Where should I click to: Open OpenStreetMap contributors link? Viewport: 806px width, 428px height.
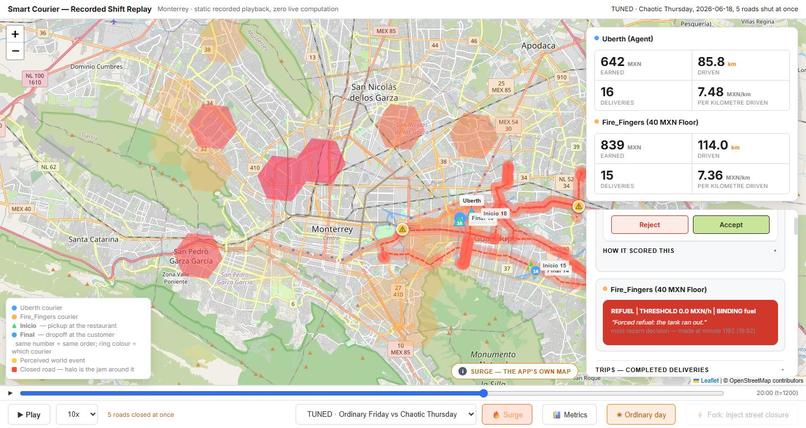[x=765, y=381]
